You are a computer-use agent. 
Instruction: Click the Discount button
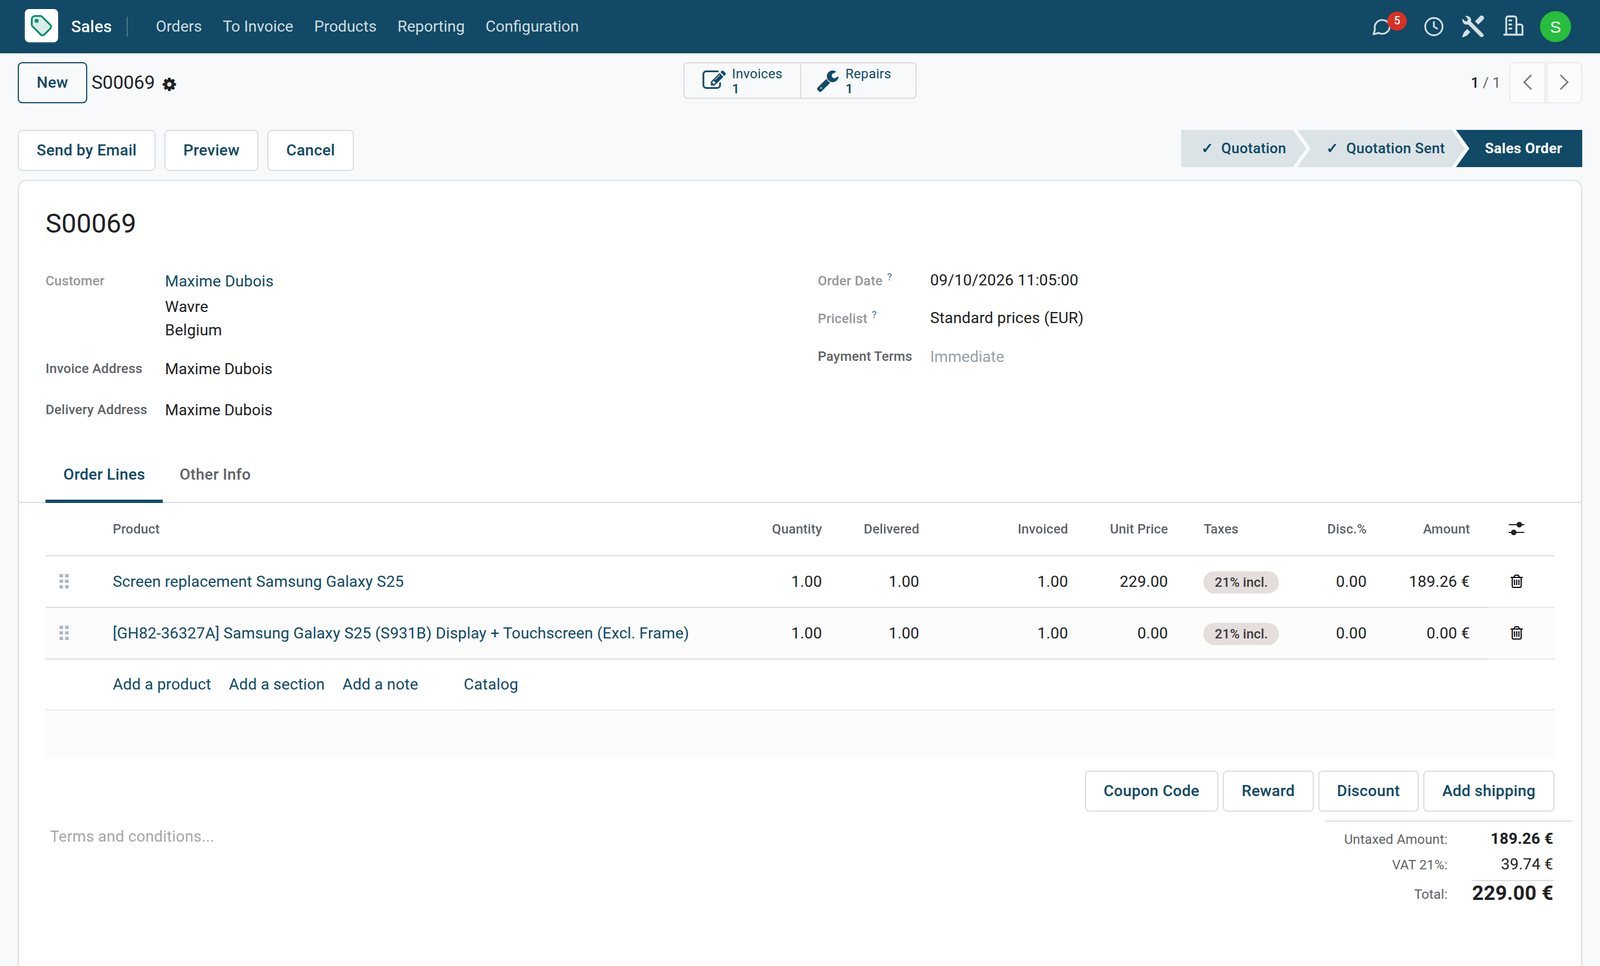click(1368, 791)
